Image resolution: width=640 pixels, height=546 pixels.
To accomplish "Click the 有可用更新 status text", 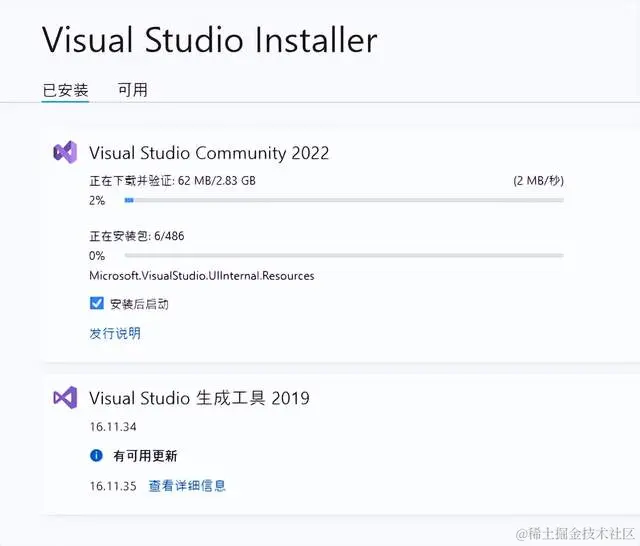I will click(145, 455).
